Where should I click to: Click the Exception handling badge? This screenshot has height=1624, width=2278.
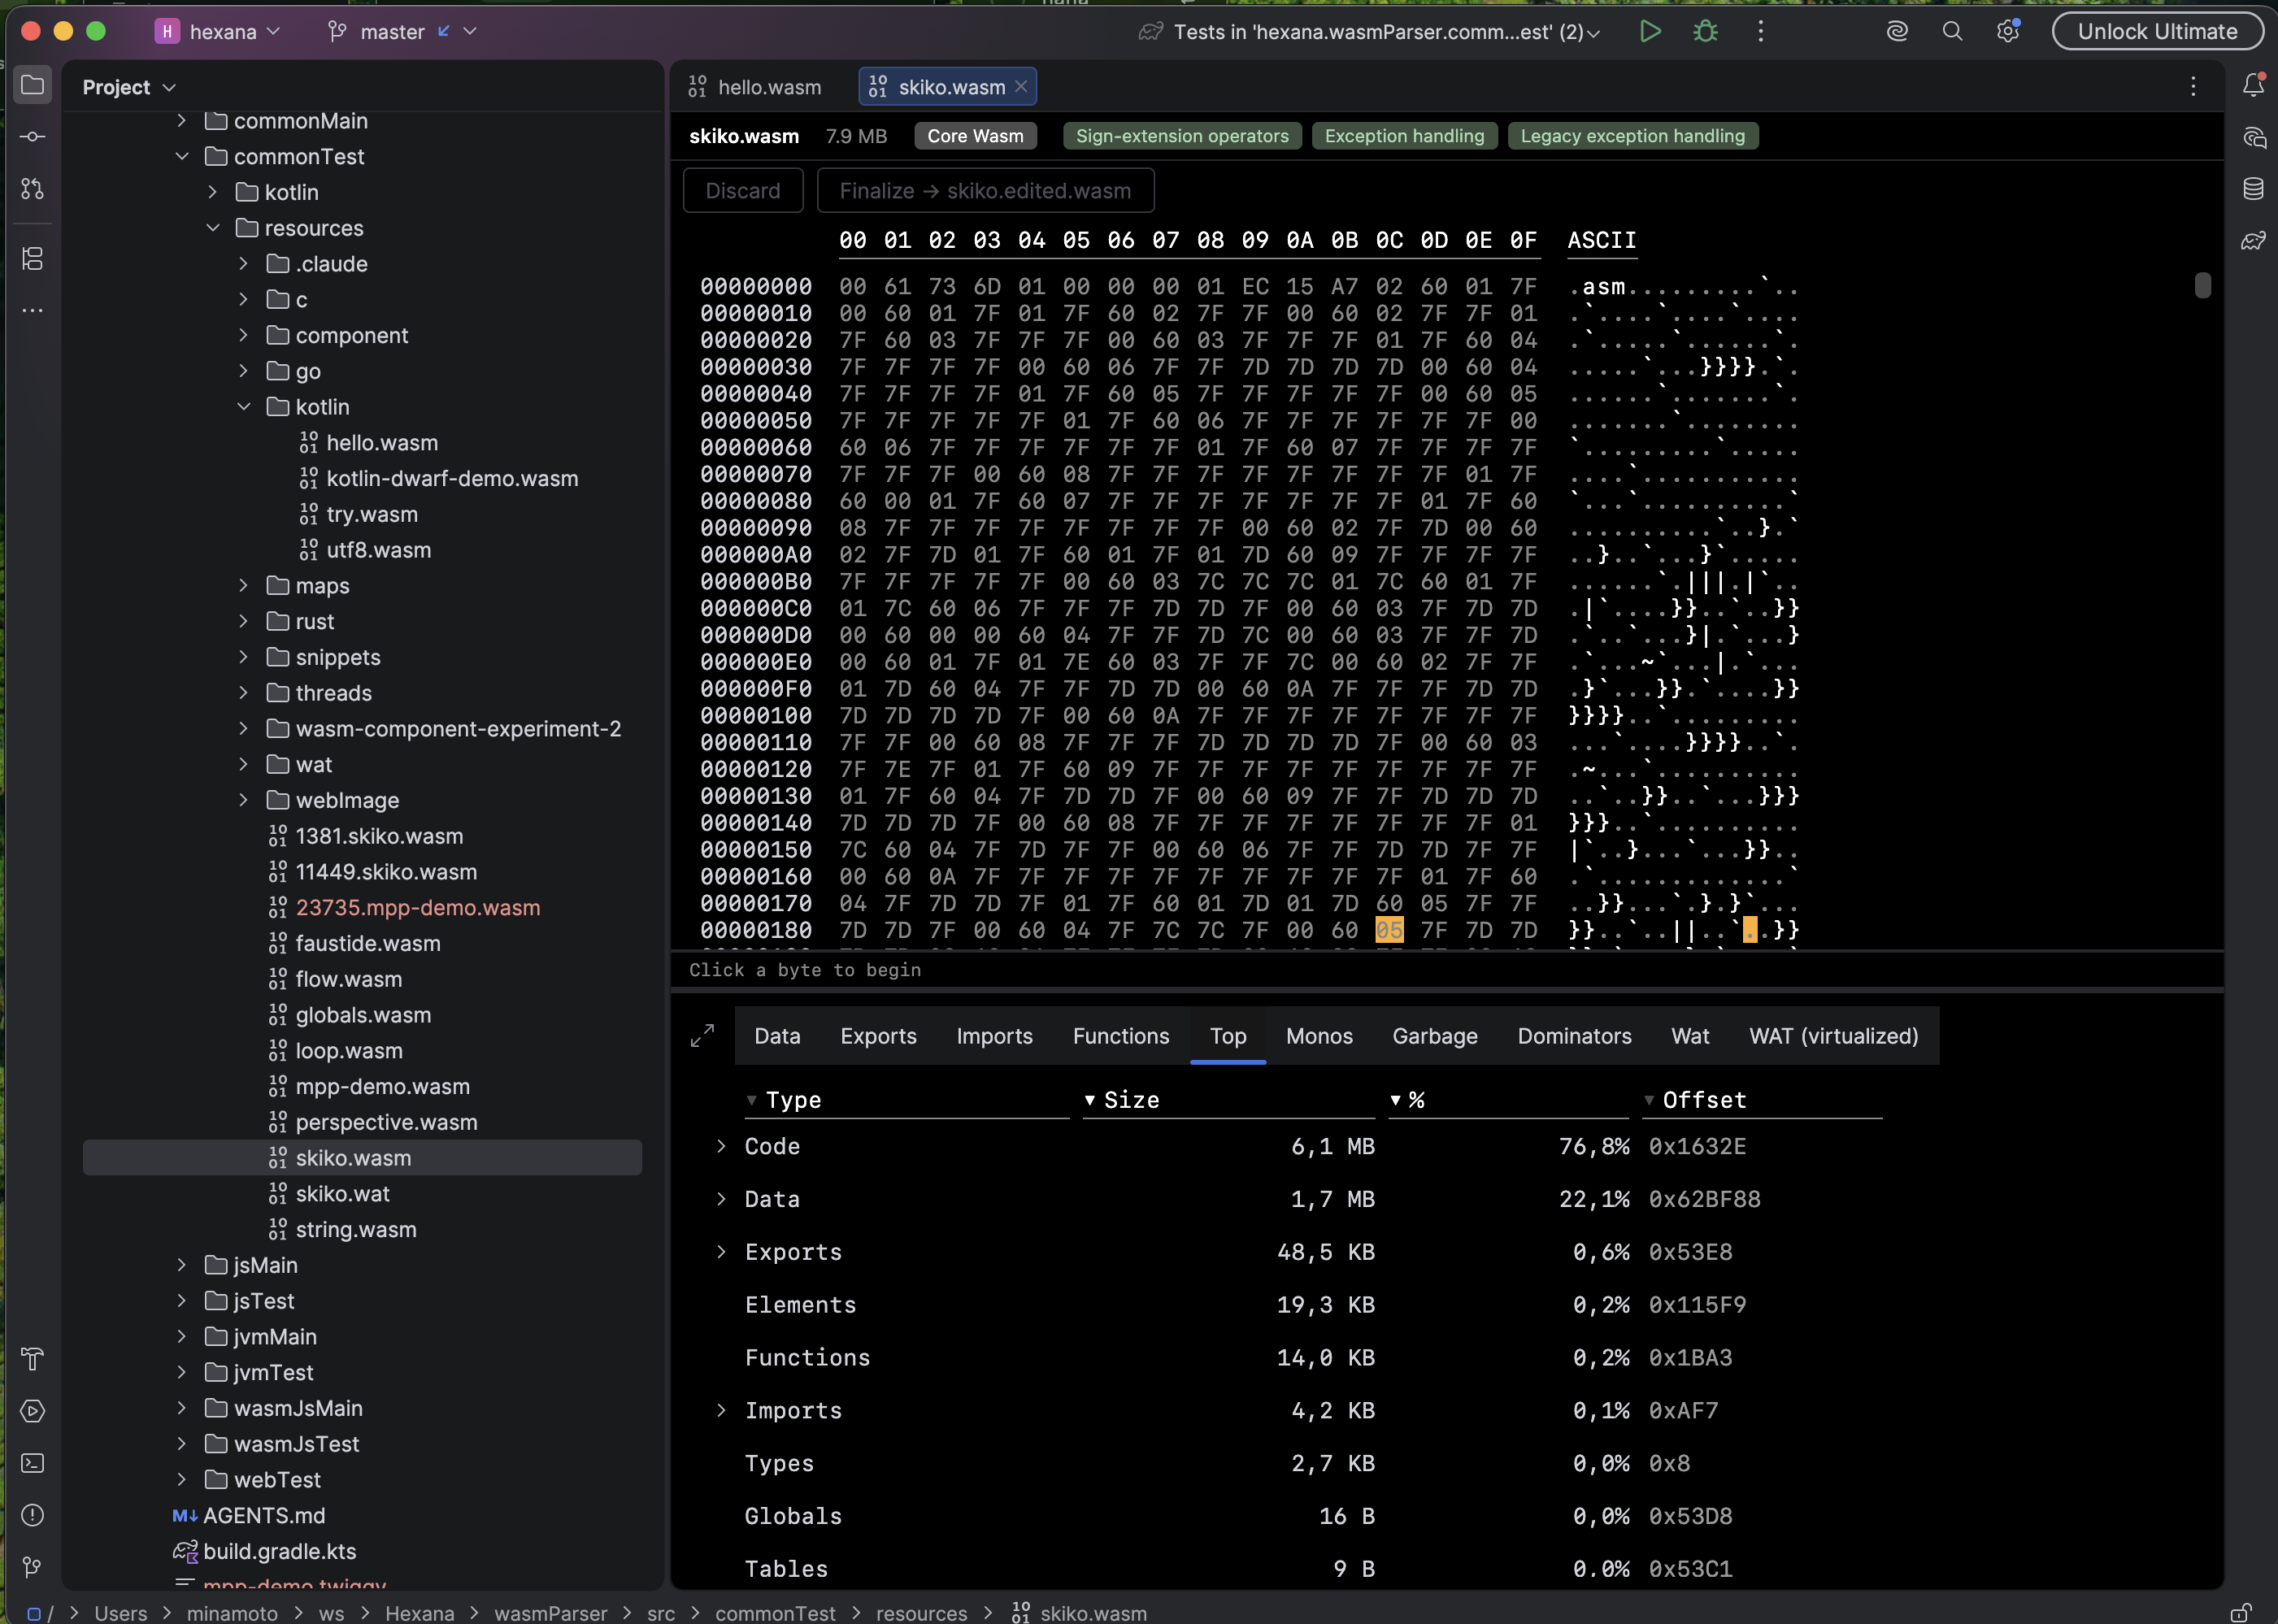coord(1404,136)
